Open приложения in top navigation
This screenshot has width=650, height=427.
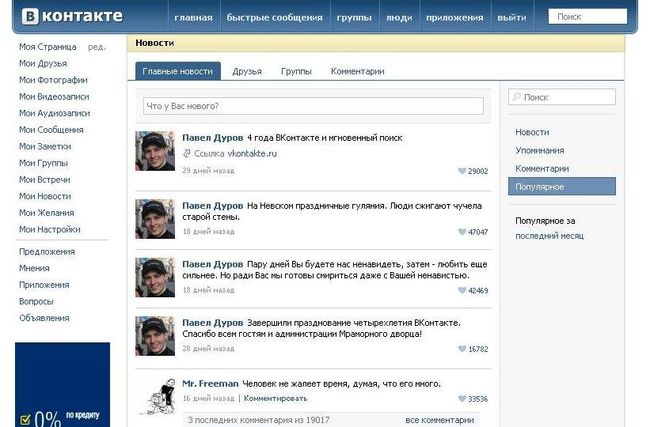click(455, 17)
